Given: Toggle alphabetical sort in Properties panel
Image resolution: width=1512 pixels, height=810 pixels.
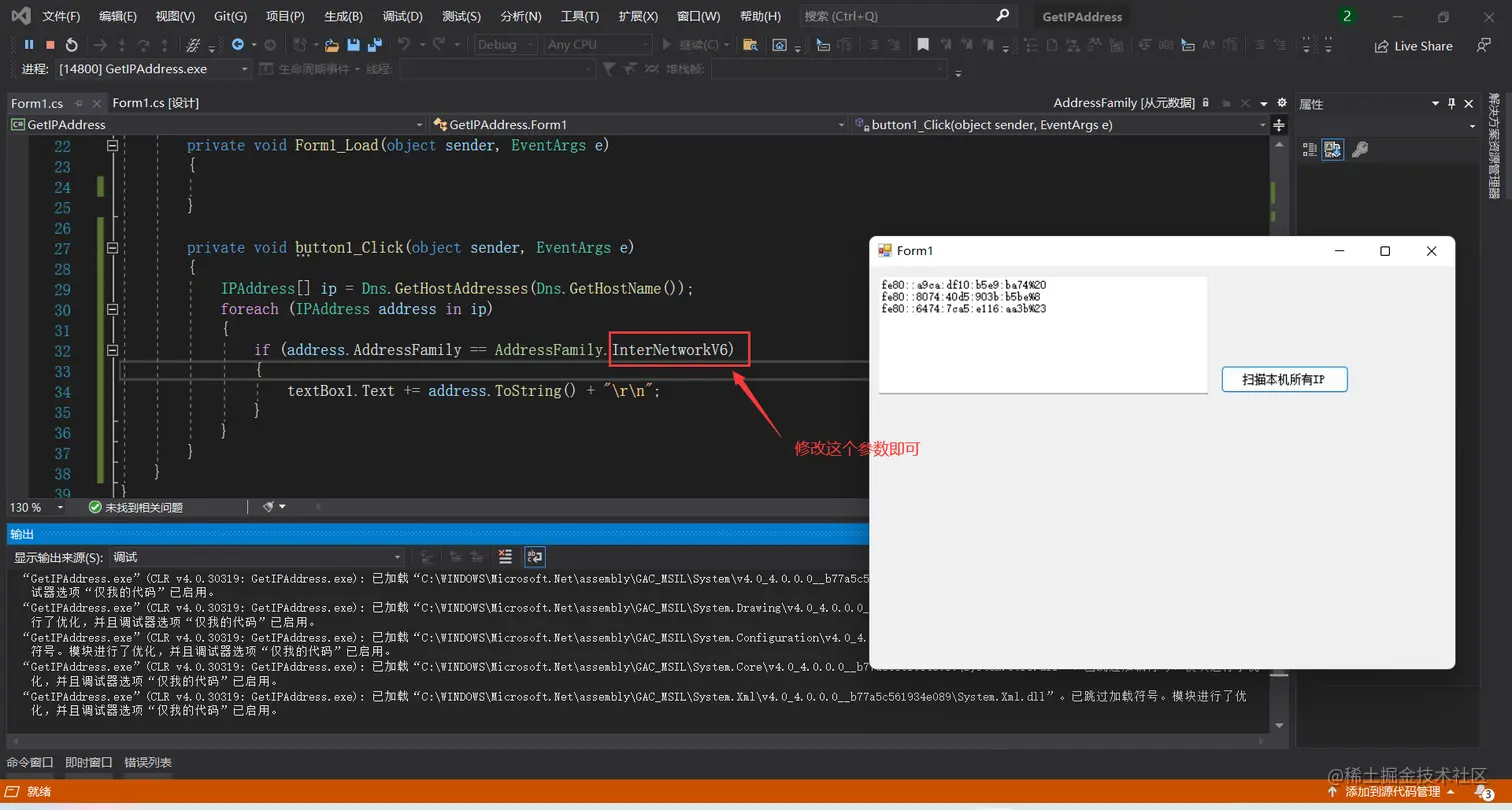Looking at the screenshot, I should 1332,150.
